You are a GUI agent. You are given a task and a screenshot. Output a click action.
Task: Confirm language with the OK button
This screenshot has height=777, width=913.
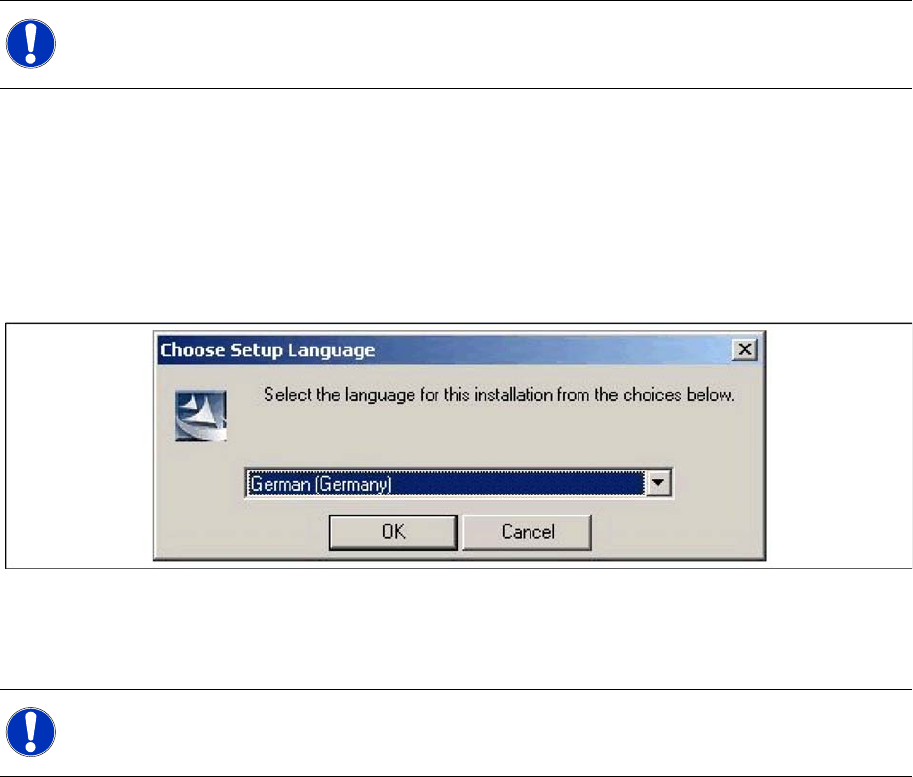point(394,532)
